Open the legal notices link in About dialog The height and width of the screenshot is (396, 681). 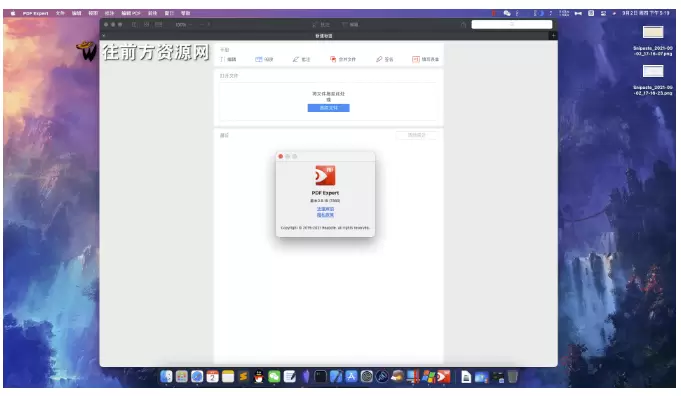click(325, 209)
